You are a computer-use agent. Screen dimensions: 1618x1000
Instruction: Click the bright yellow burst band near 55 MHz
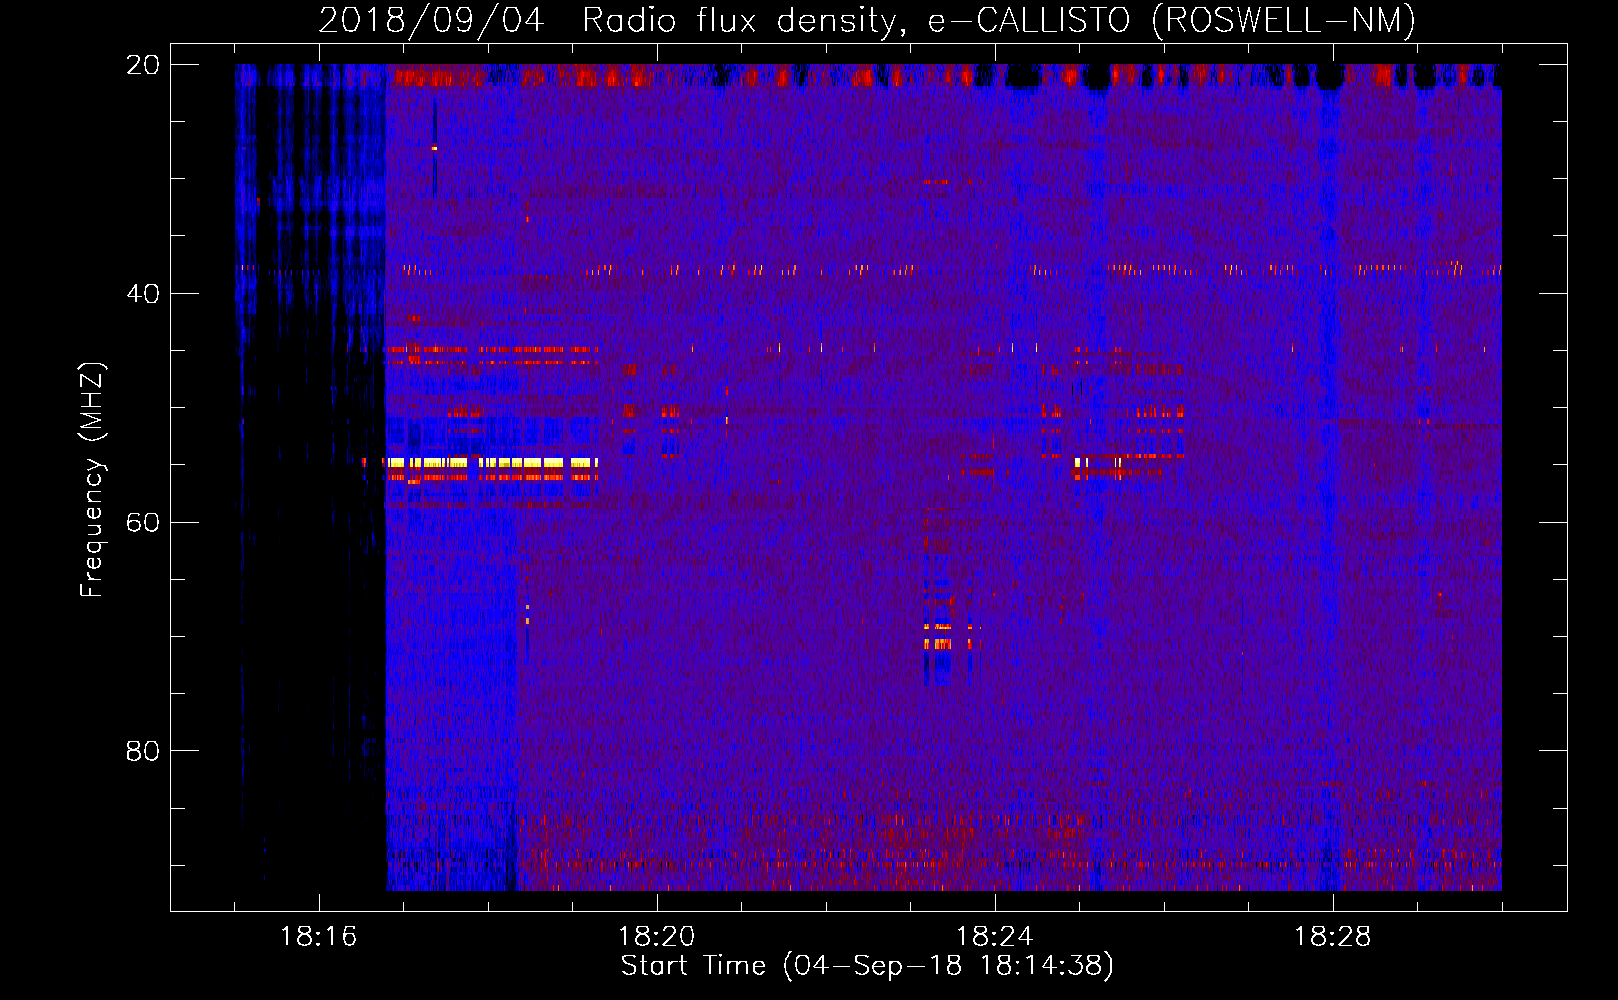pos(492,463)
